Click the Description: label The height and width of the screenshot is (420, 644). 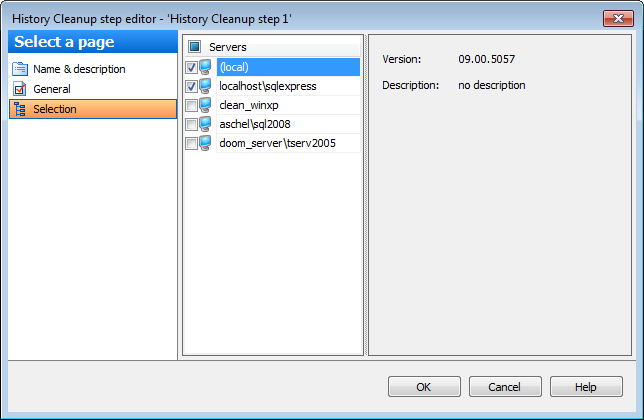point(410,85)
